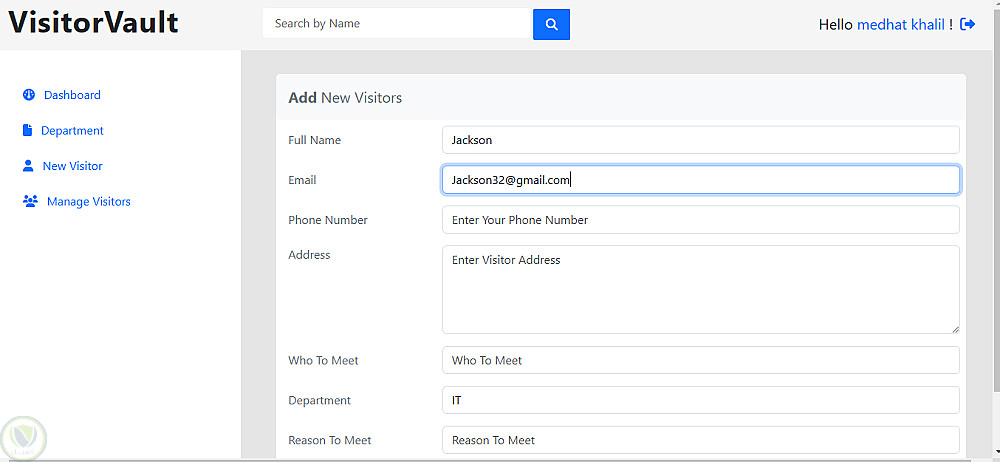This screenshot has width=1000, height=462.
Task: Click the Full Name input field
Action: point(700,140)
